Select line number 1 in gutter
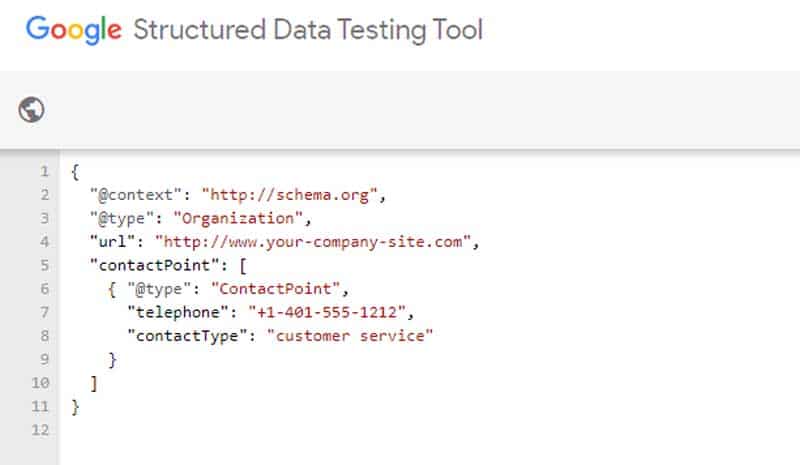Viewport: 800px width, 465px height. point(45,171)
